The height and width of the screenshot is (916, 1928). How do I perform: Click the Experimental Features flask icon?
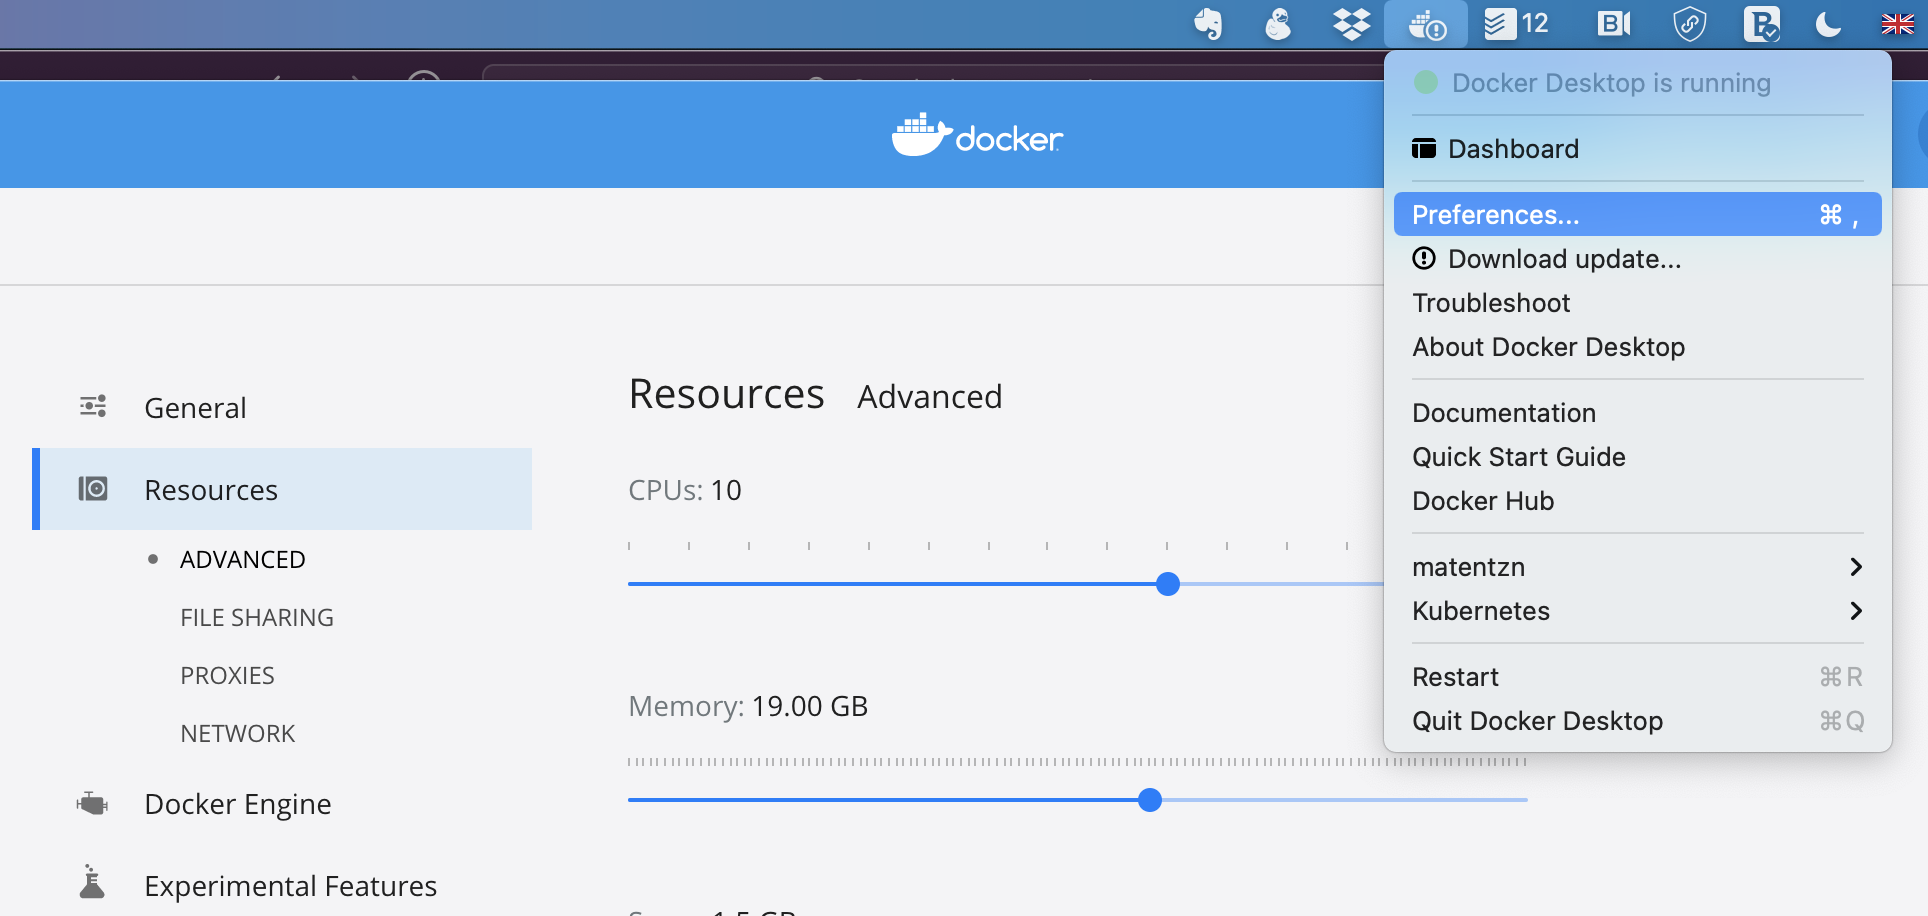click(92, 882)
